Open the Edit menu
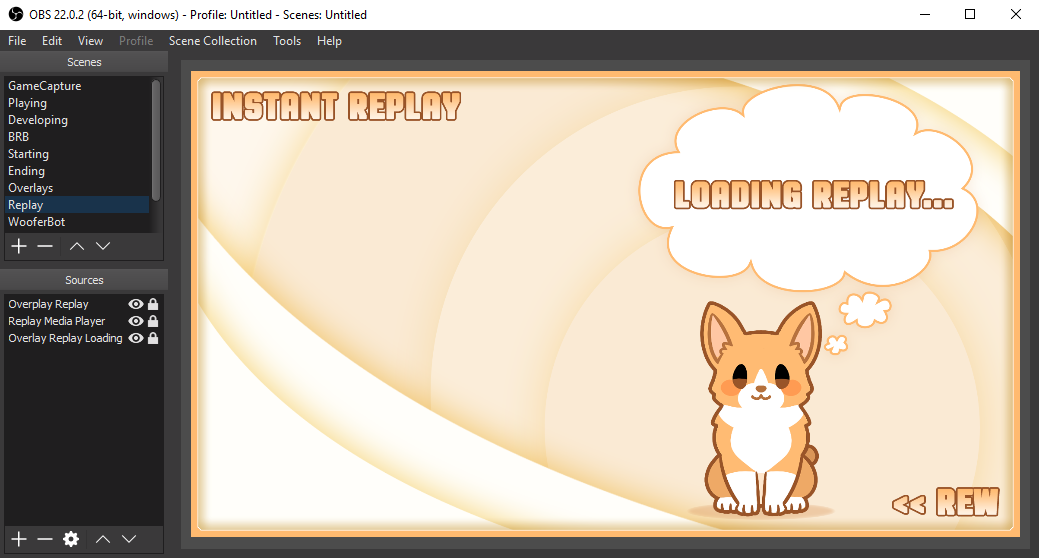 coord(52,41)
